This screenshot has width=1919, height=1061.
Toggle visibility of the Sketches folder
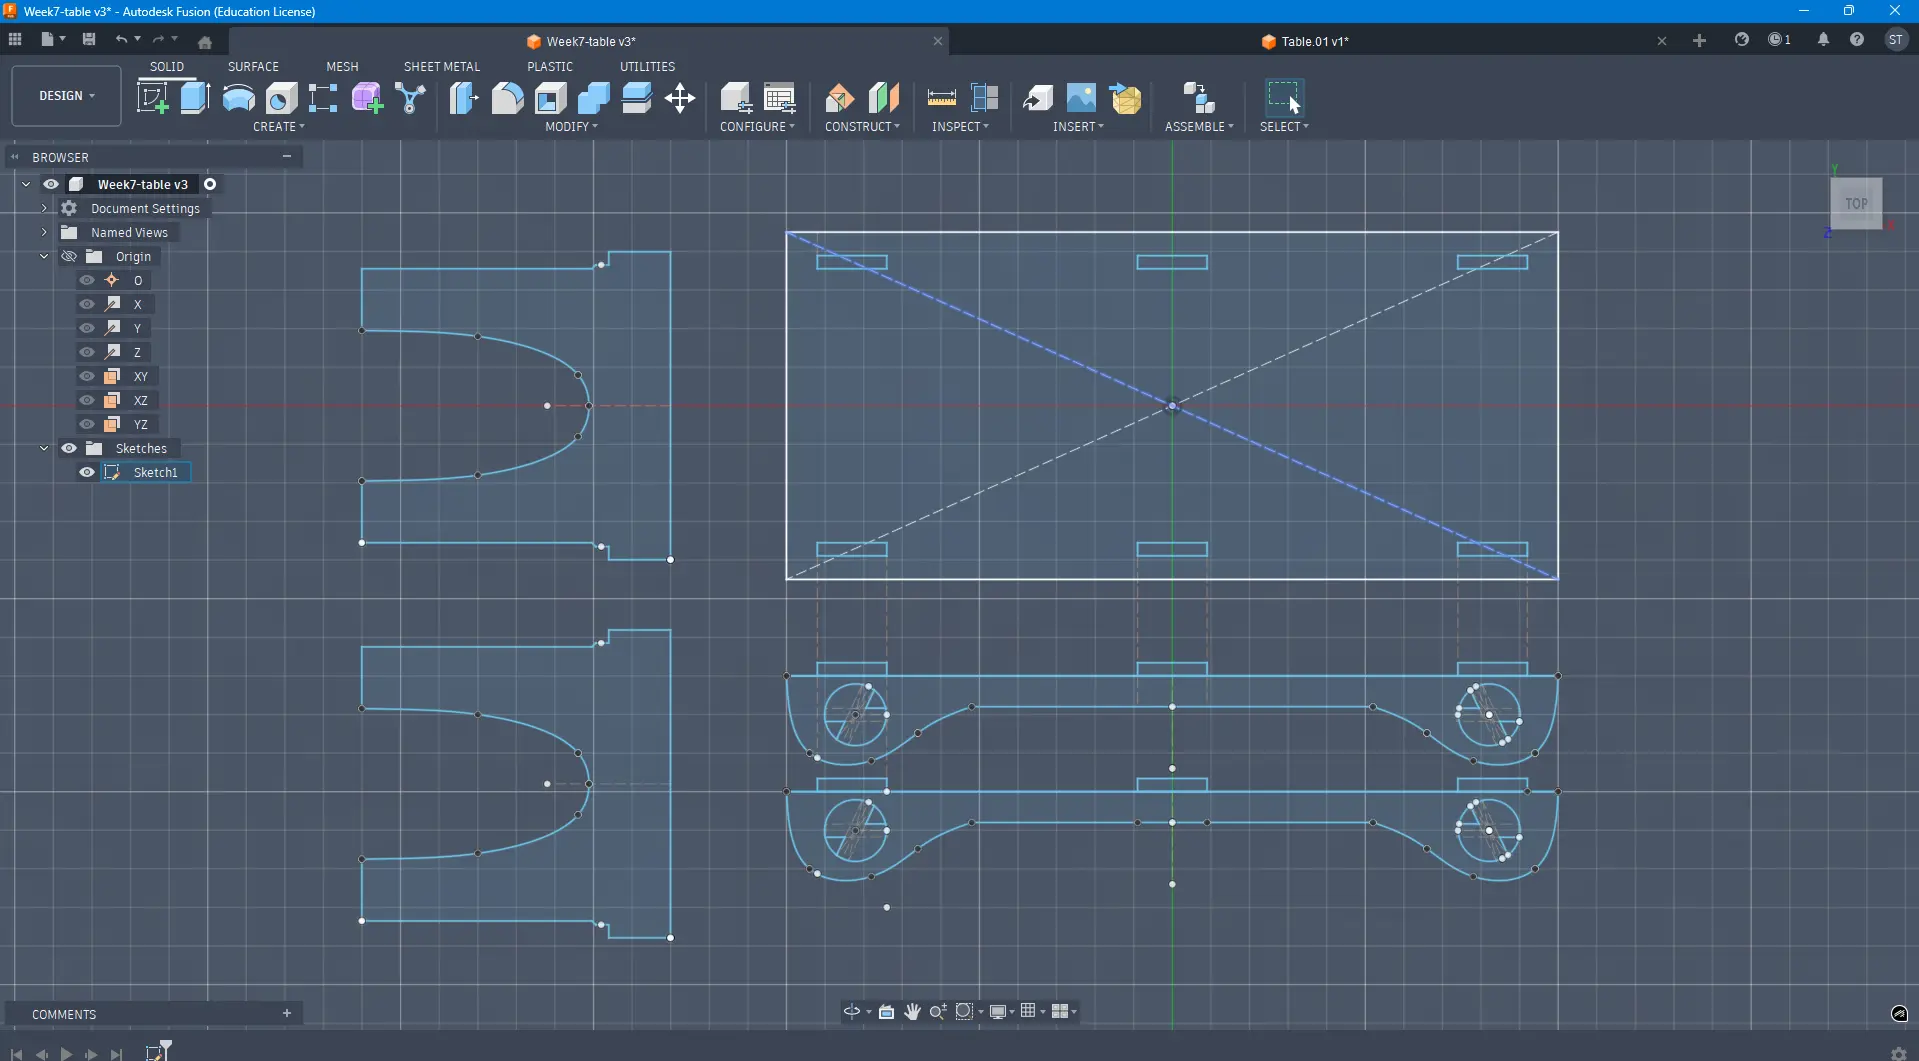tap(69, 448)
